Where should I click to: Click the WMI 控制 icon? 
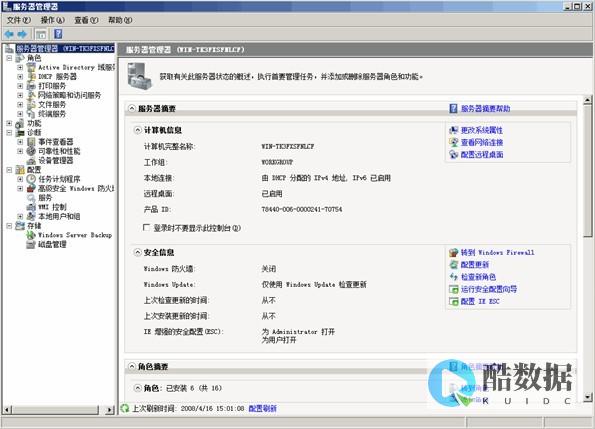click(31, 207)
